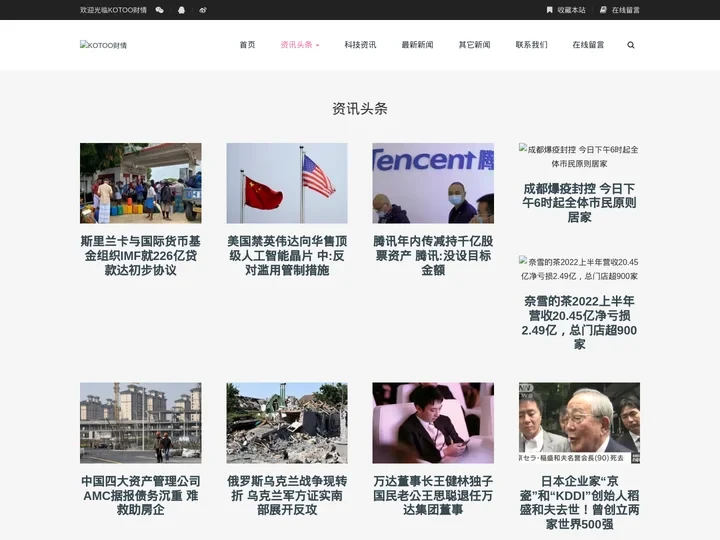Open the 王思聪 article thumbnail

pyautogui.click(x=433, y=423)
